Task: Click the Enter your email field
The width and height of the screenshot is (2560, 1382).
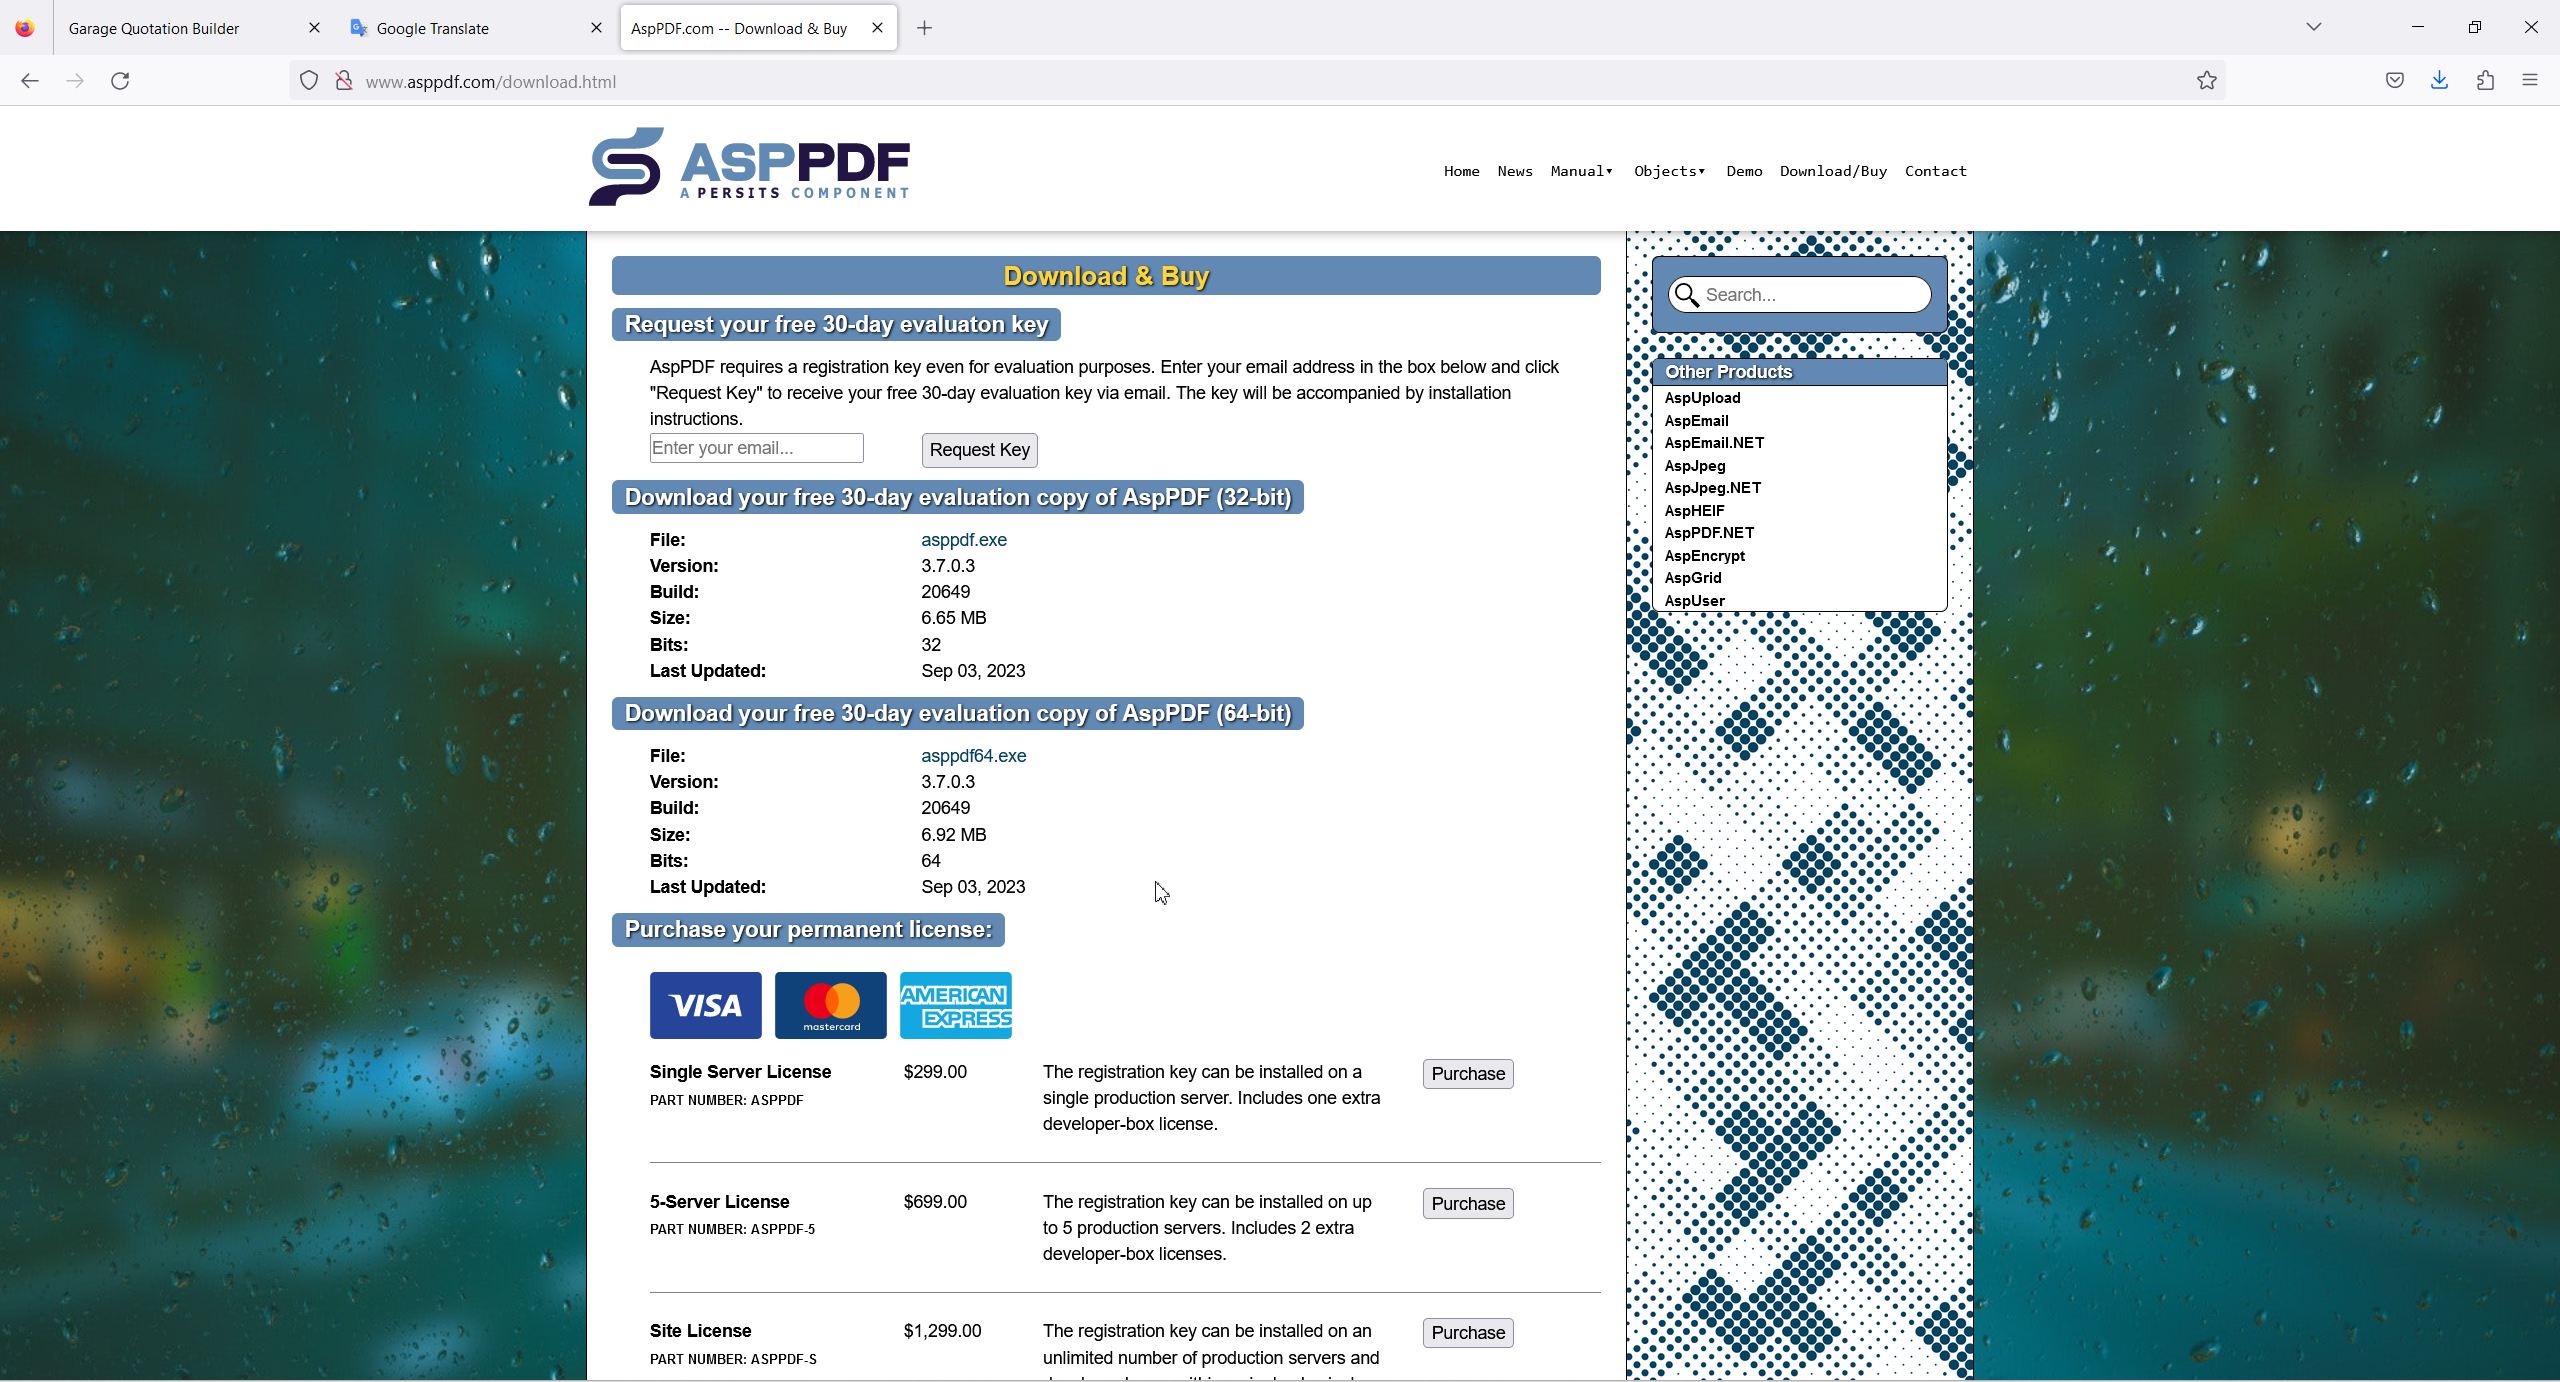Action: 756,448
